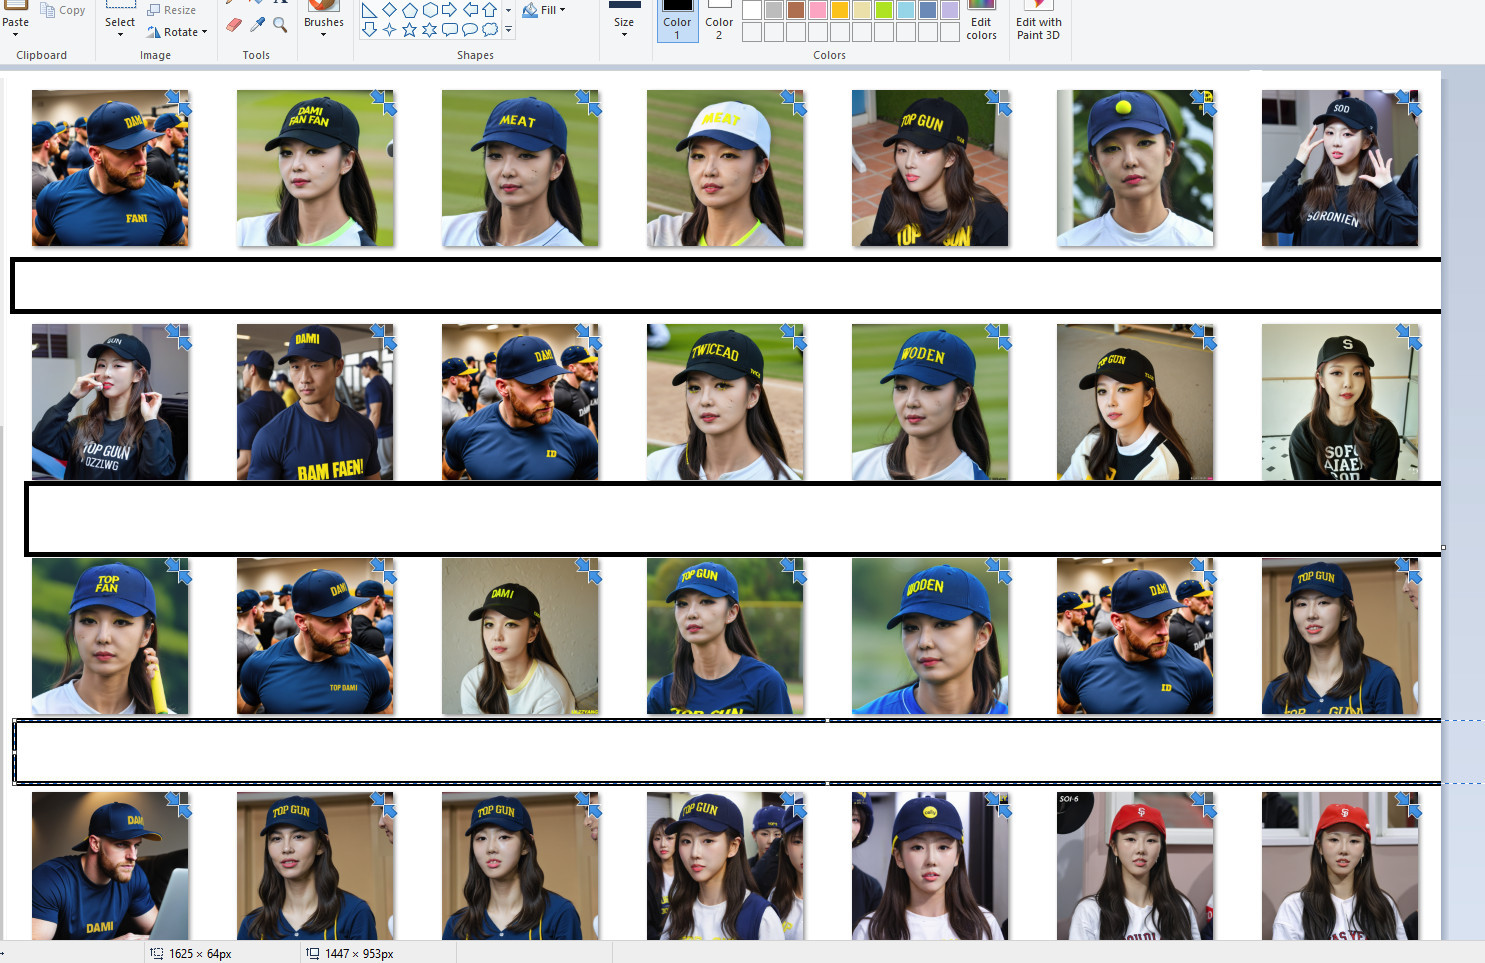Activate Color 2 background selector

(x=719, y=22)
